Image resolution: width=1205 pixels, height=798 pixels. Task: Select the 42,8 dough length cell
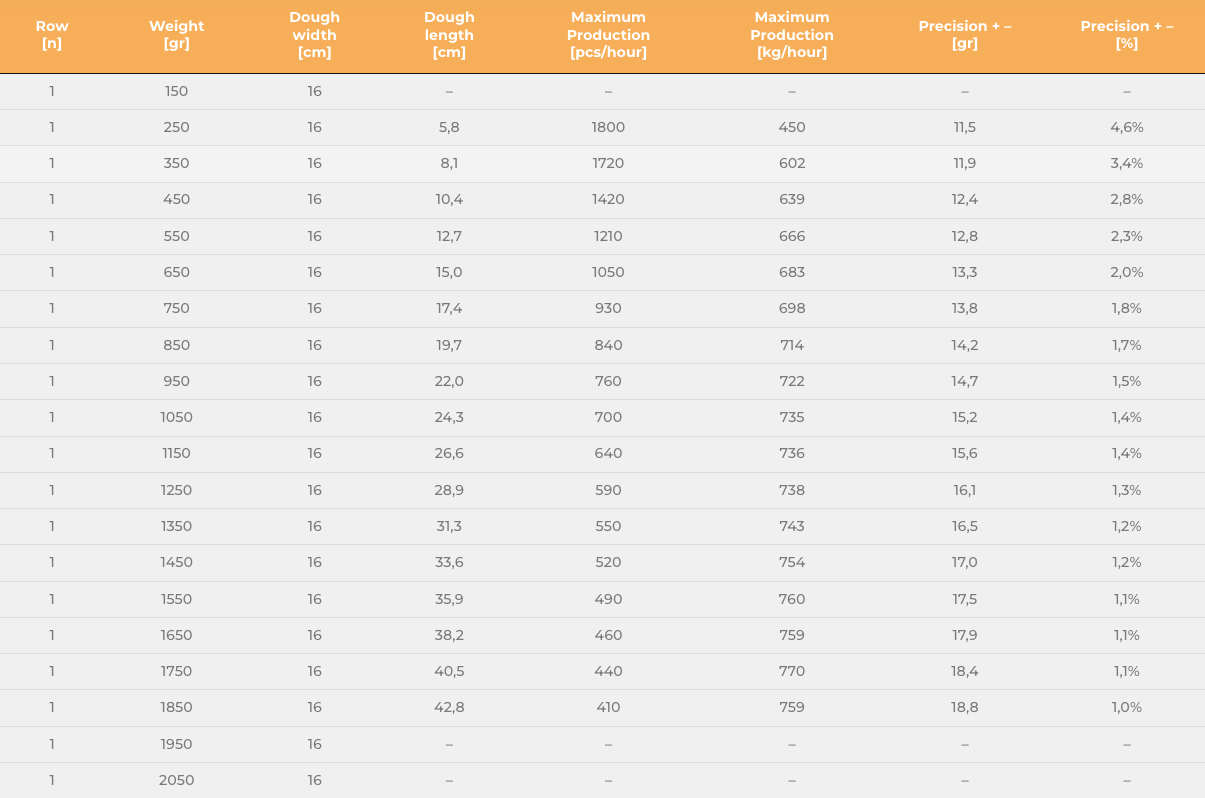(449, 707)
